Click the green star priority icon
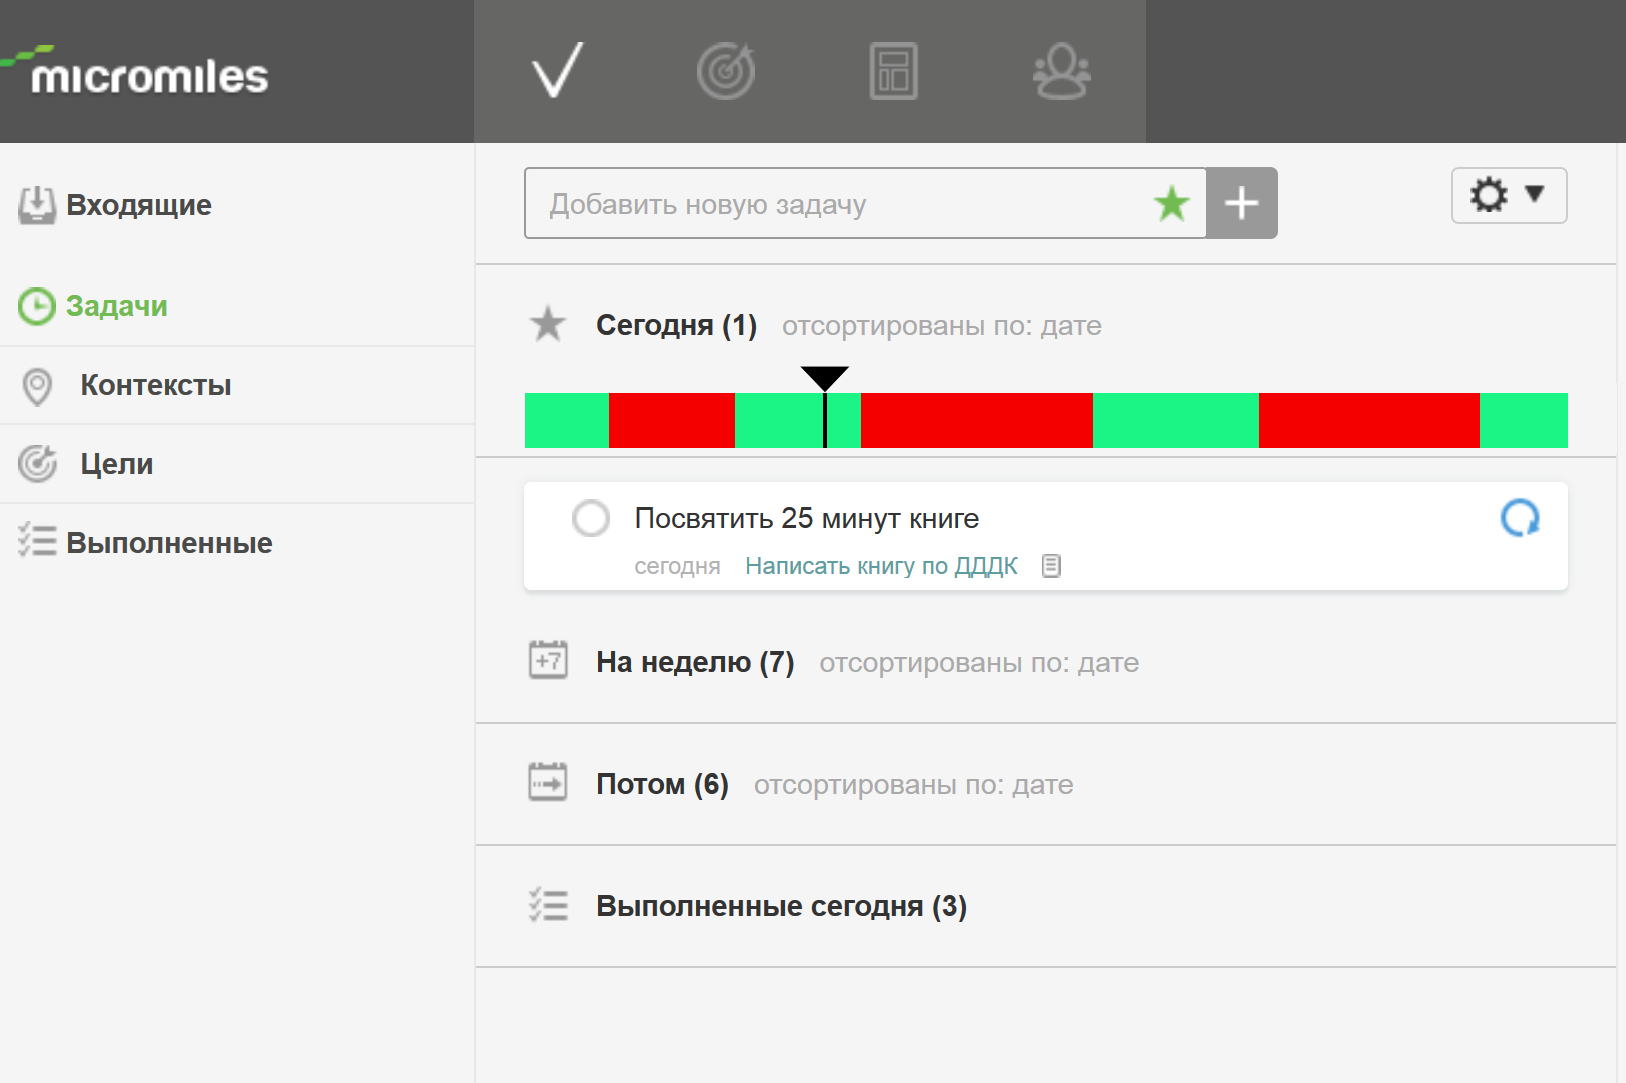The width and height of the screenshot is (1626, 1083). [1171, 204]
